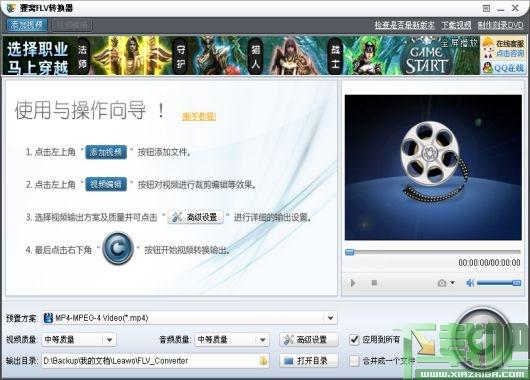Click the video preview film reel area
This screenshot has width=530, height=380.
pos(433,167)
